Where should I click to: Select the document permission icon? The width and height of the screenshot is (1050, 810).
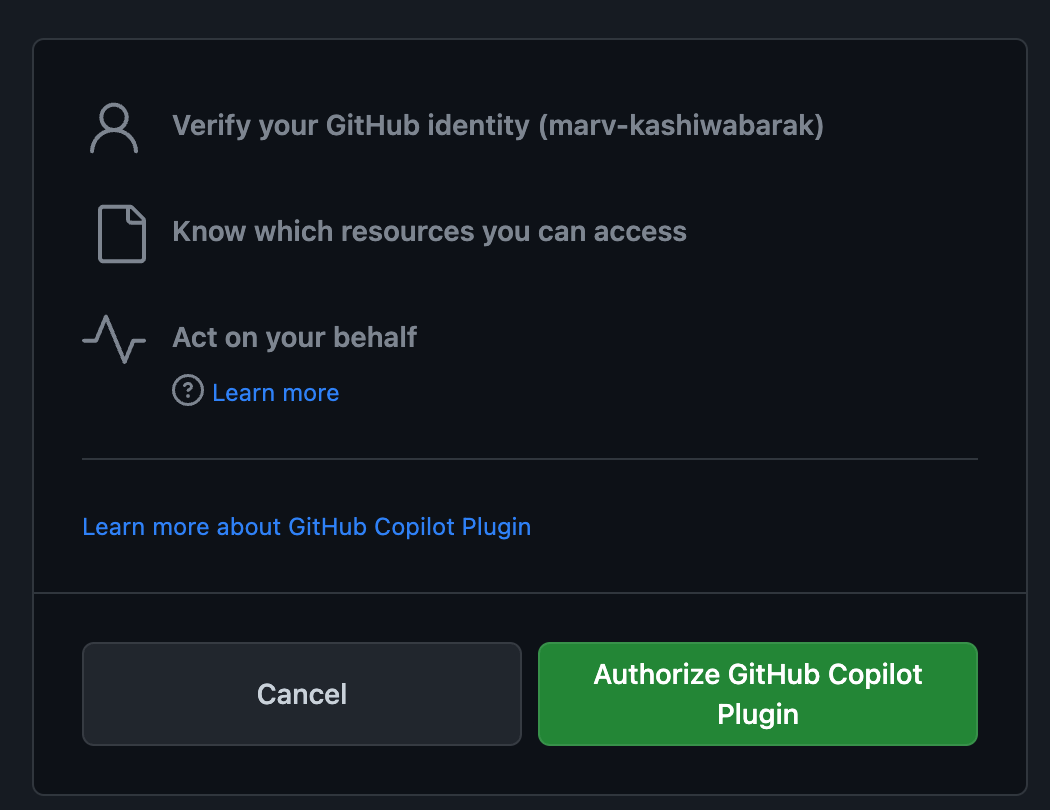[122, 234]
